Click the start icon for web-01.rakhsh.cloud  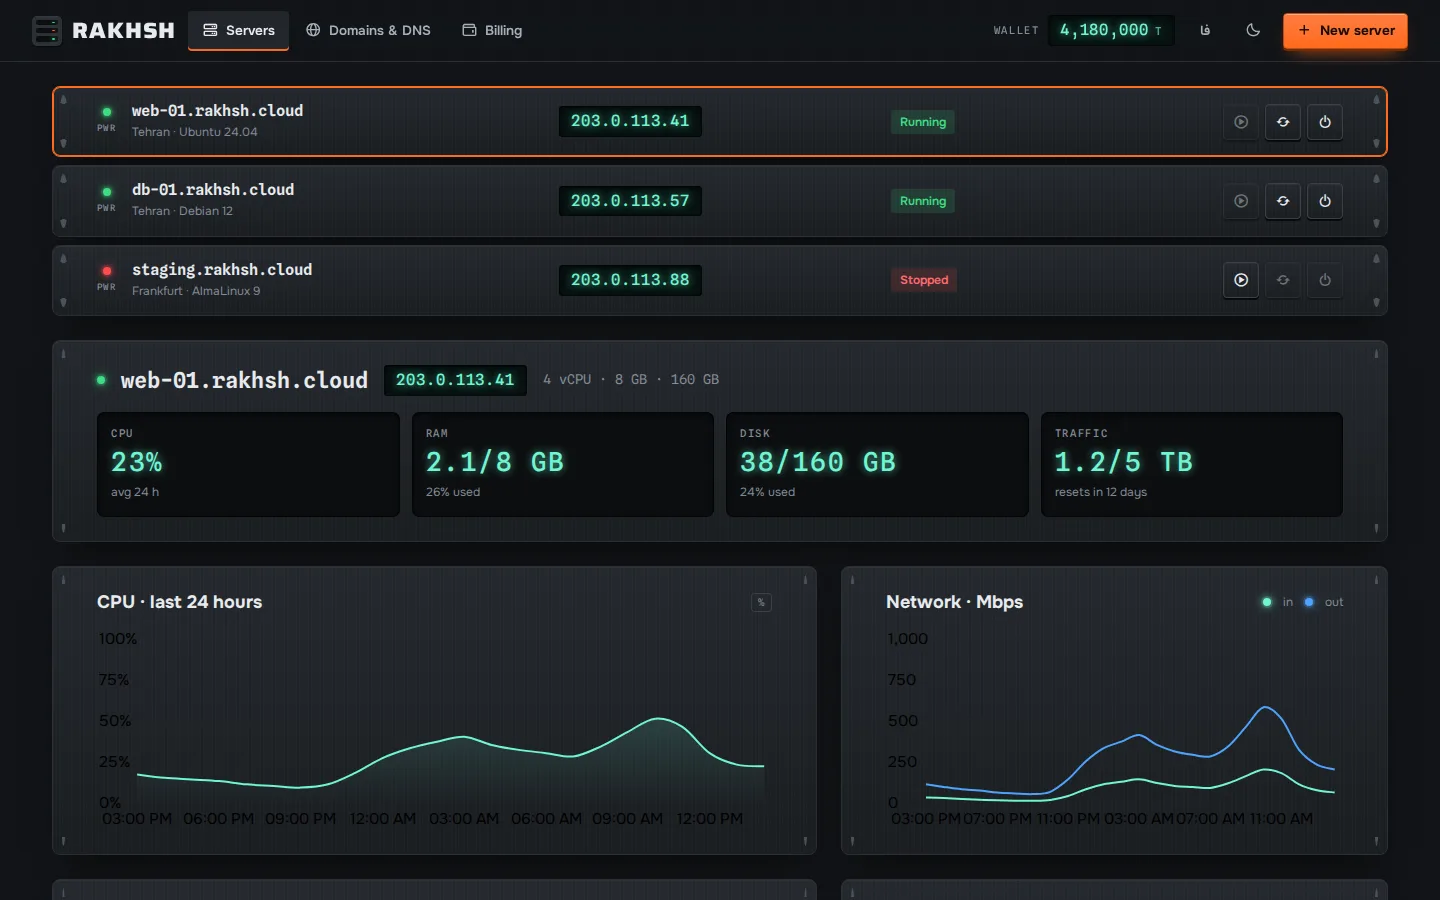[x=1241, y=122]
